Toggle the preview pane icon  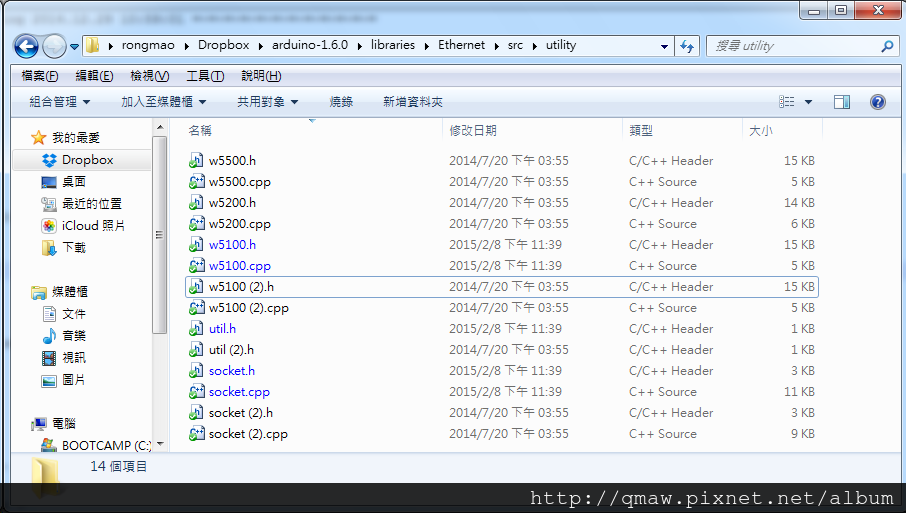click(842, 102)
